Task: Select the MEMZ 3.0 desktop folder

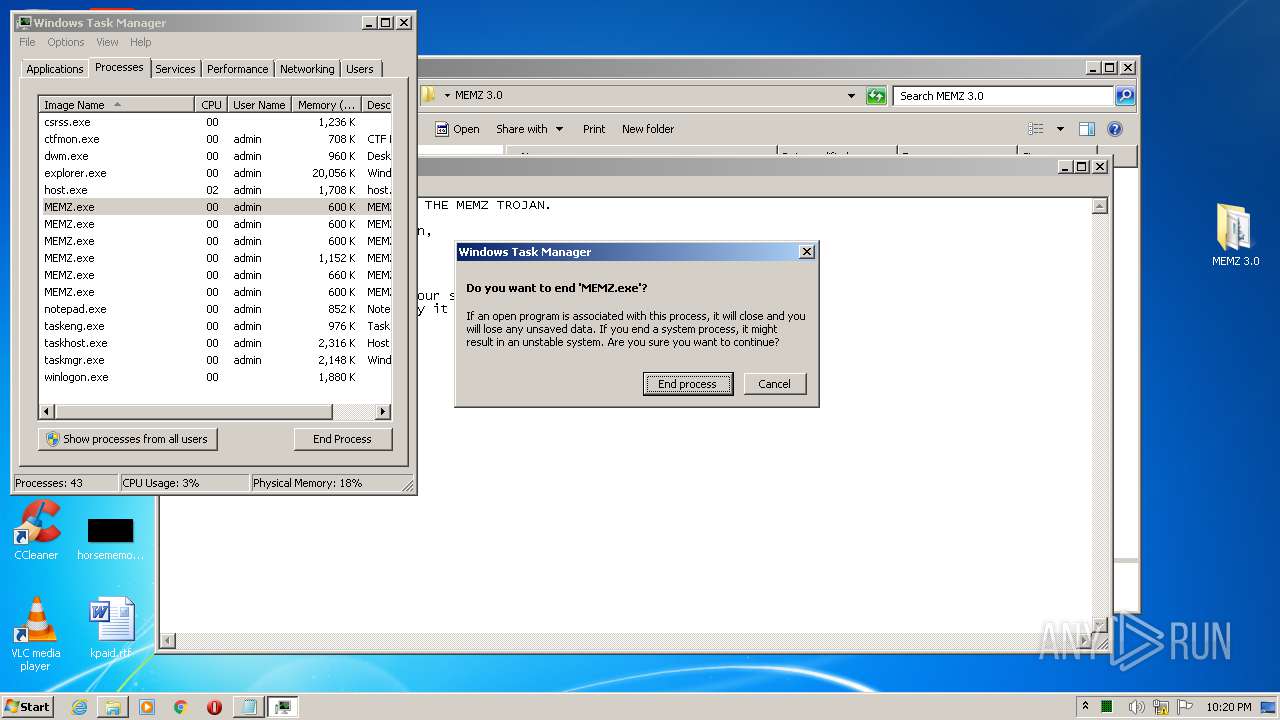Action: tap(1235, 235)
